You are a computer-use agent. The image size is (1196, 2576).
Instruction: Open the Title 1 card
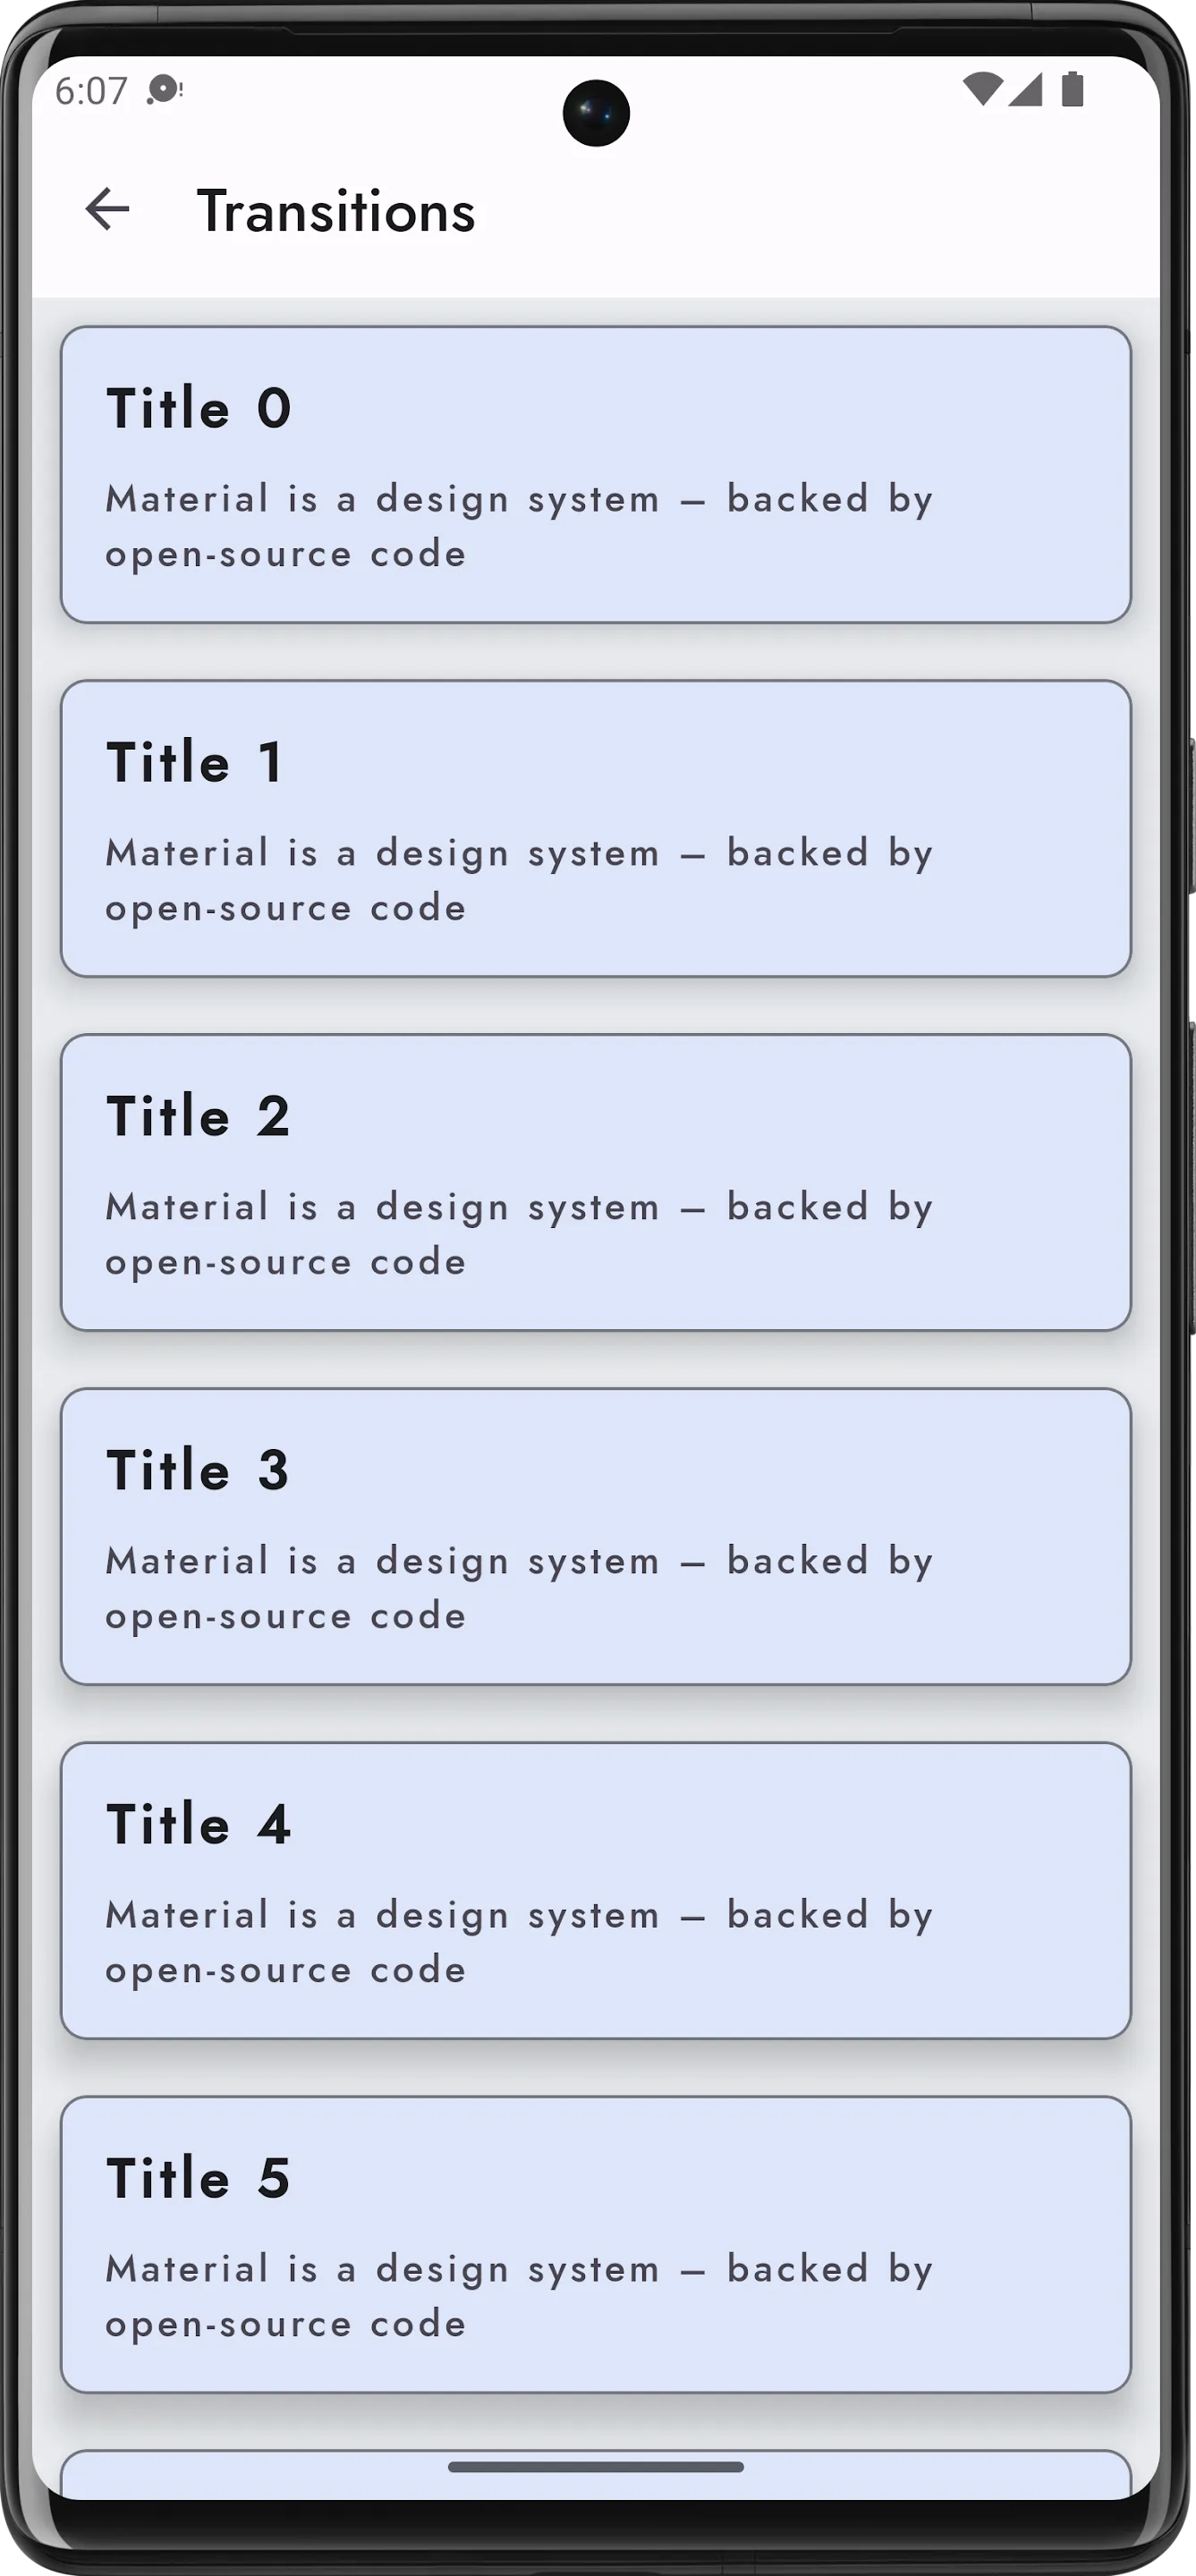click(x=596, y=829)
